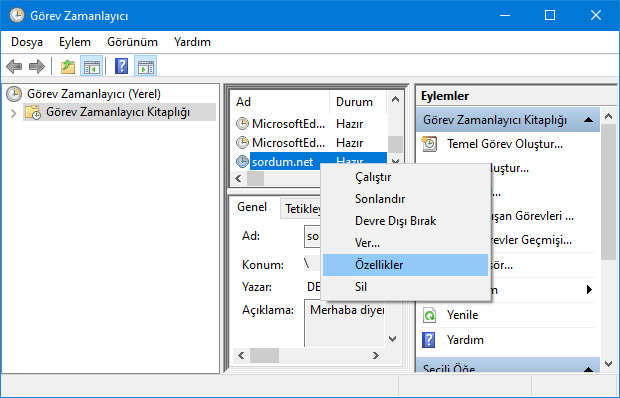Click the task list scroll up arrow

coord(395,100)
